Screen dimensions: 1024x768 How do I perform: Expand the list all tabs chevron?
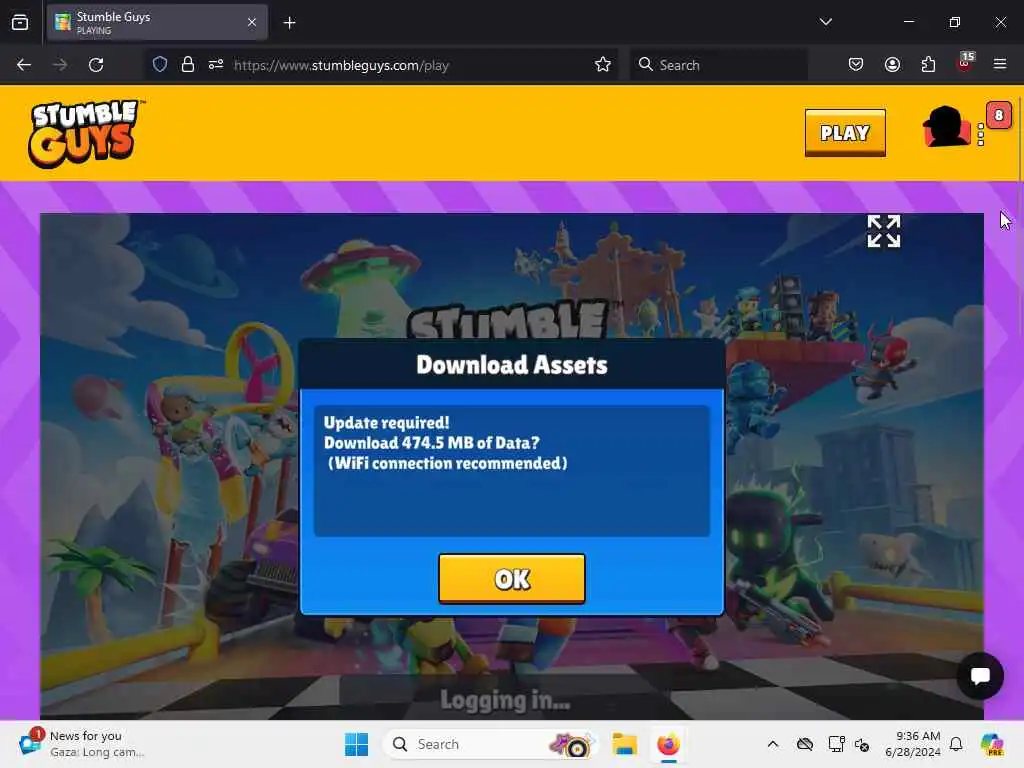click(825, 22)
